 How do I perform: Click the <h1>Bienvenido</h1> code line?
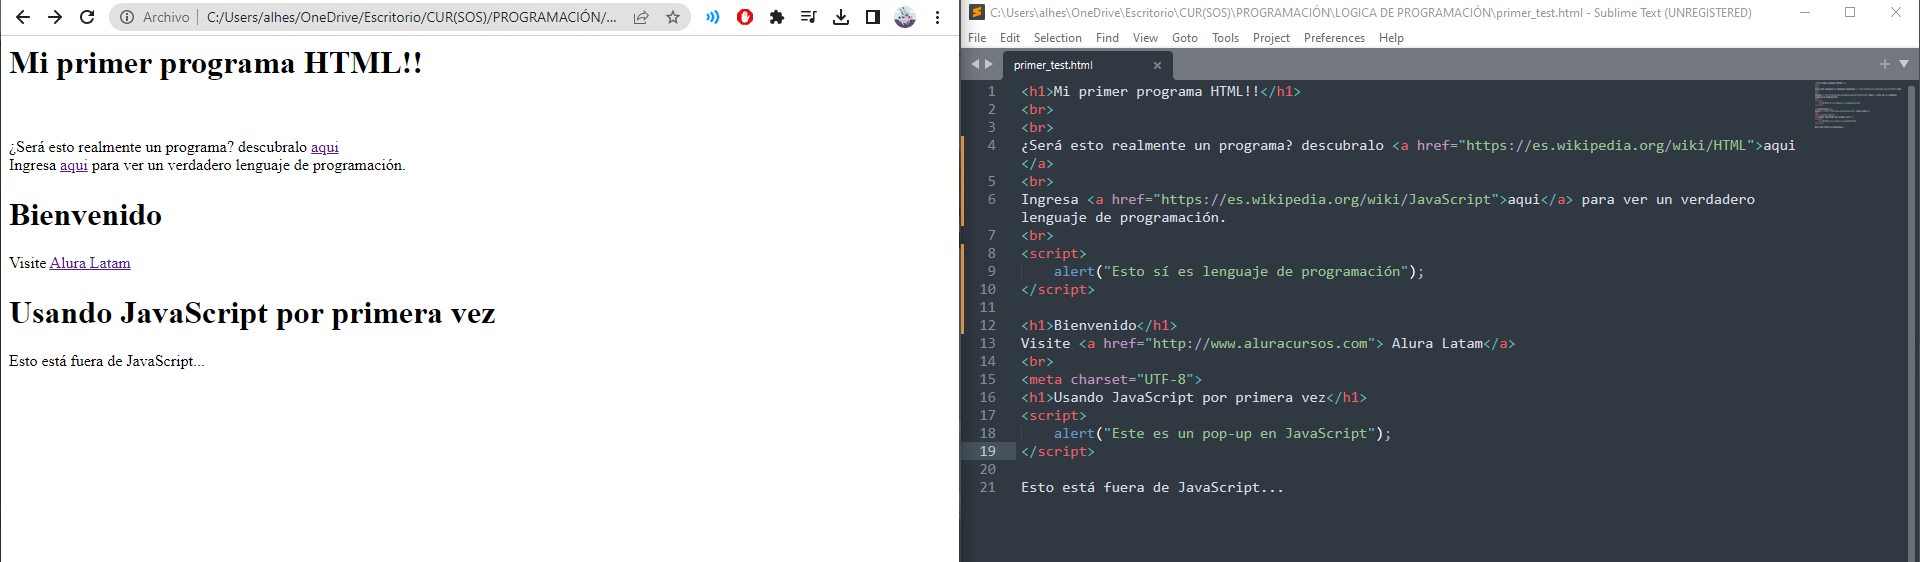[x=1099, y=325]
